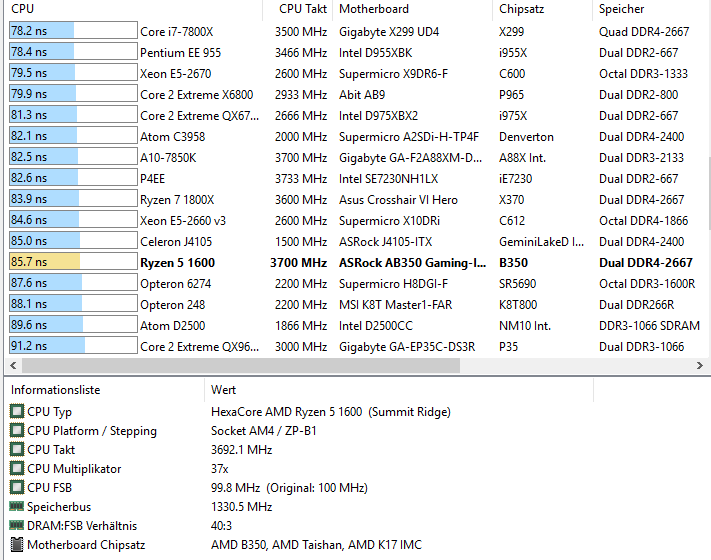Click the 40:3 ratio value

point(221,526)
